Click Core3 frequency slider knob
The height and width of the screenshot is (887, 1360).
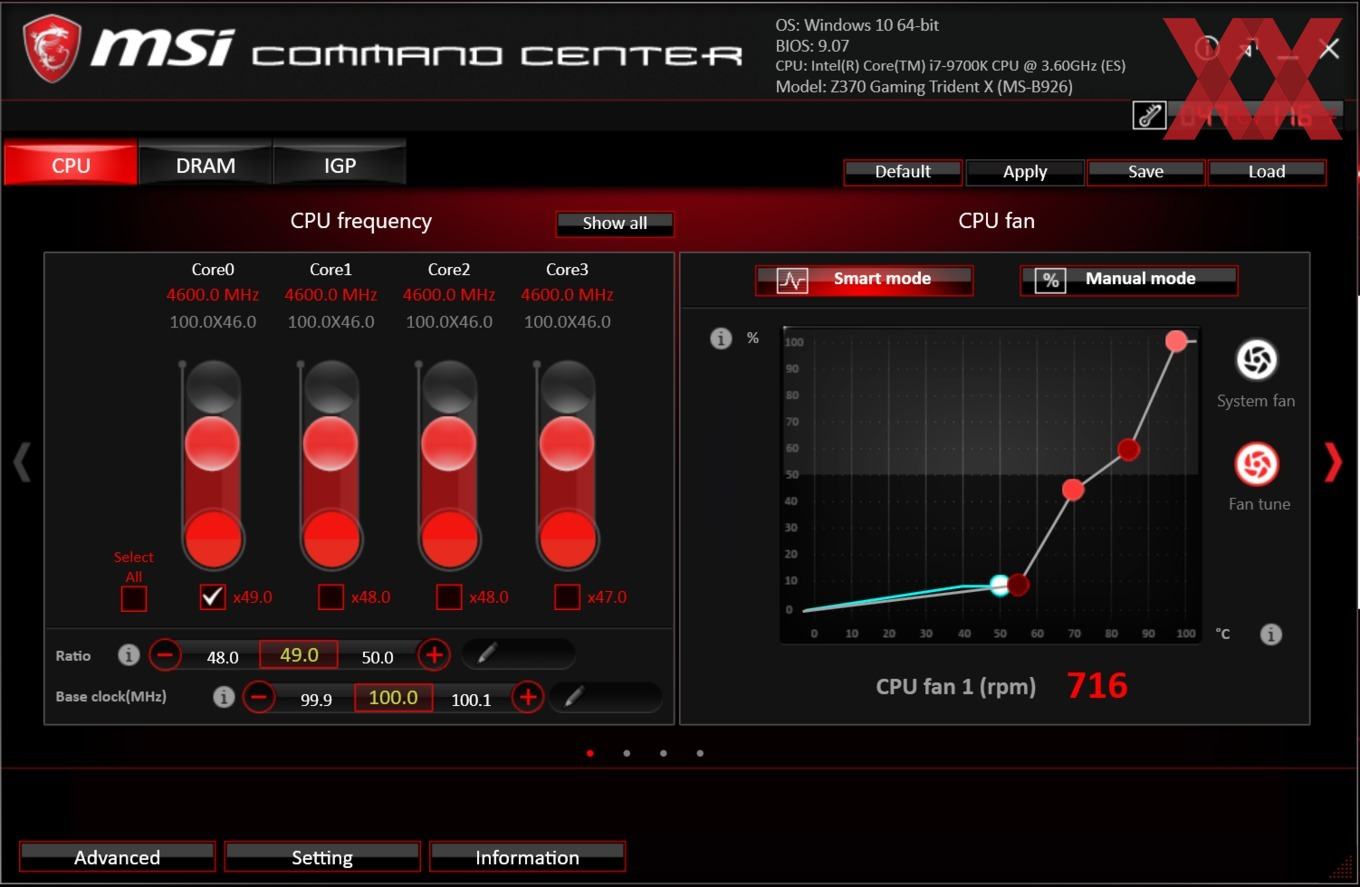[x=567, y=442]
